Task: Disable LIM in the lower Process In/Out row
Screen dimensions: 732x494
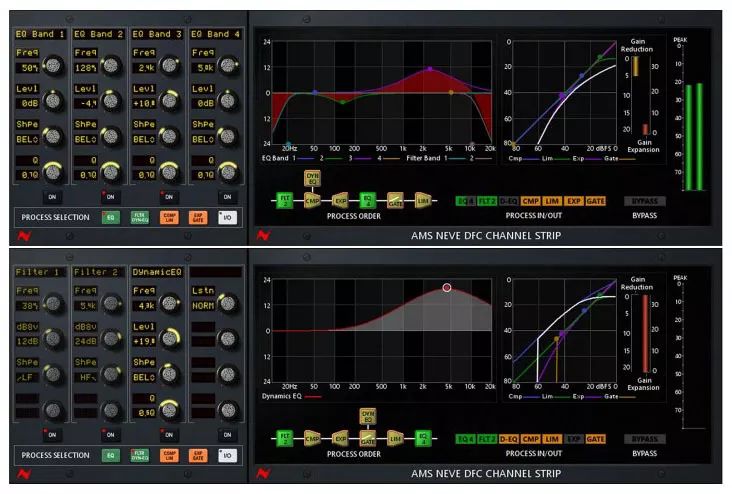Action: pyautogui.click(x=552, y=439)
